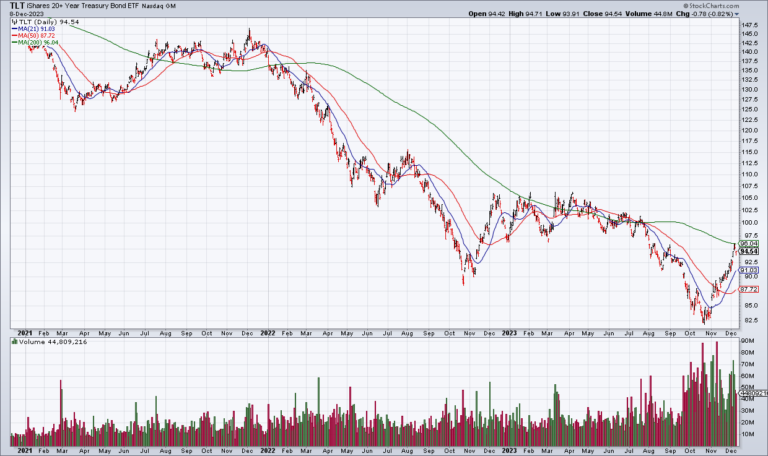Click the 8-Dec-2023 date label

25,15
